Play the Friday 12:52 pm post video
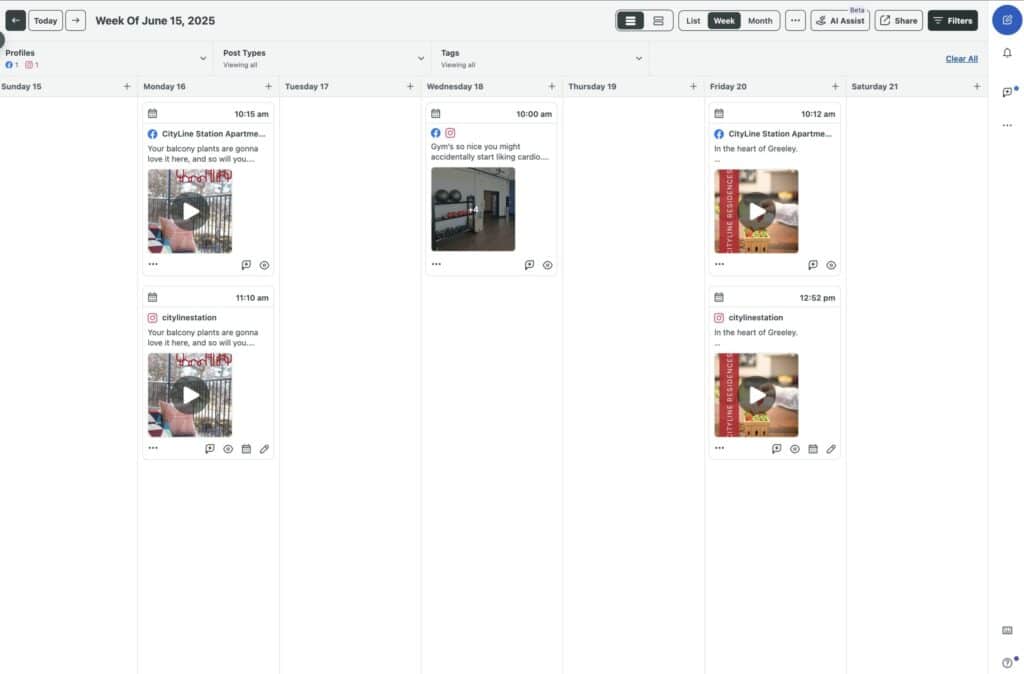The image size is (1024, 674). coord(756,395)
